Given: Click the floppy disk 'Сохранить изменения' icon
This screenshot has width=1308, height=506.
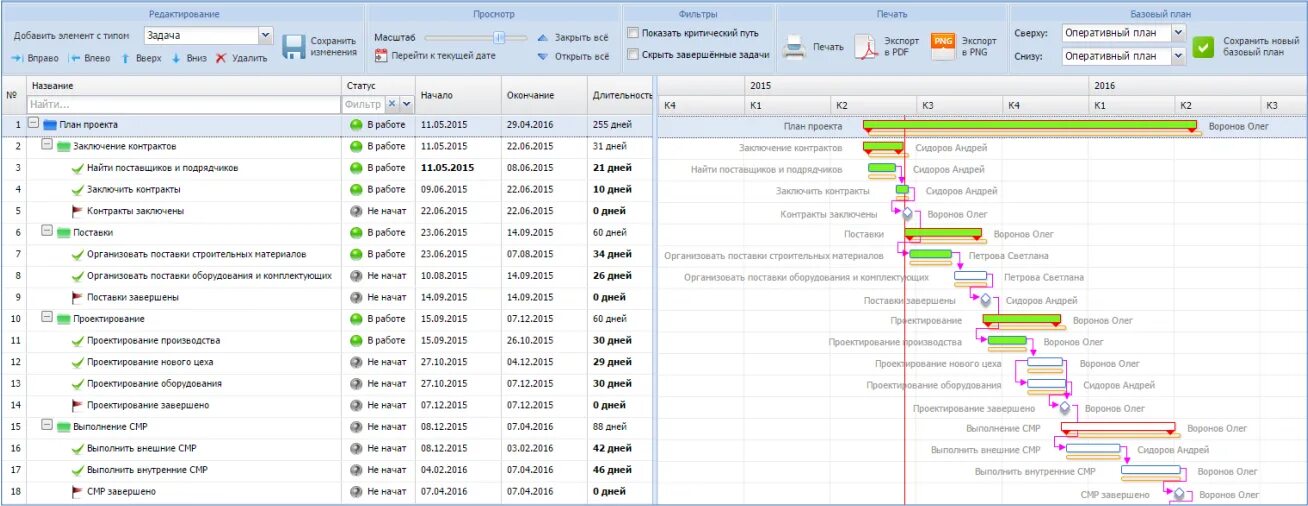Looking at the screenshot, I should click(x=293, y=47).
